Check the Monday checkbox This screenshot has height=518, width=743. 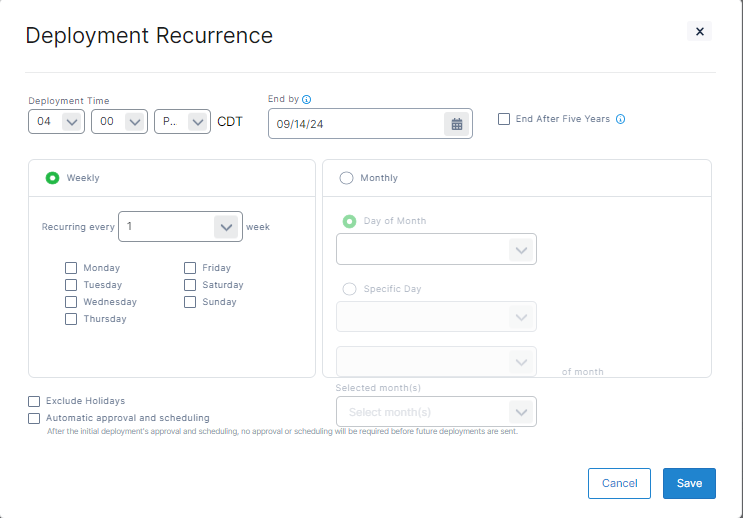[71, 268]
